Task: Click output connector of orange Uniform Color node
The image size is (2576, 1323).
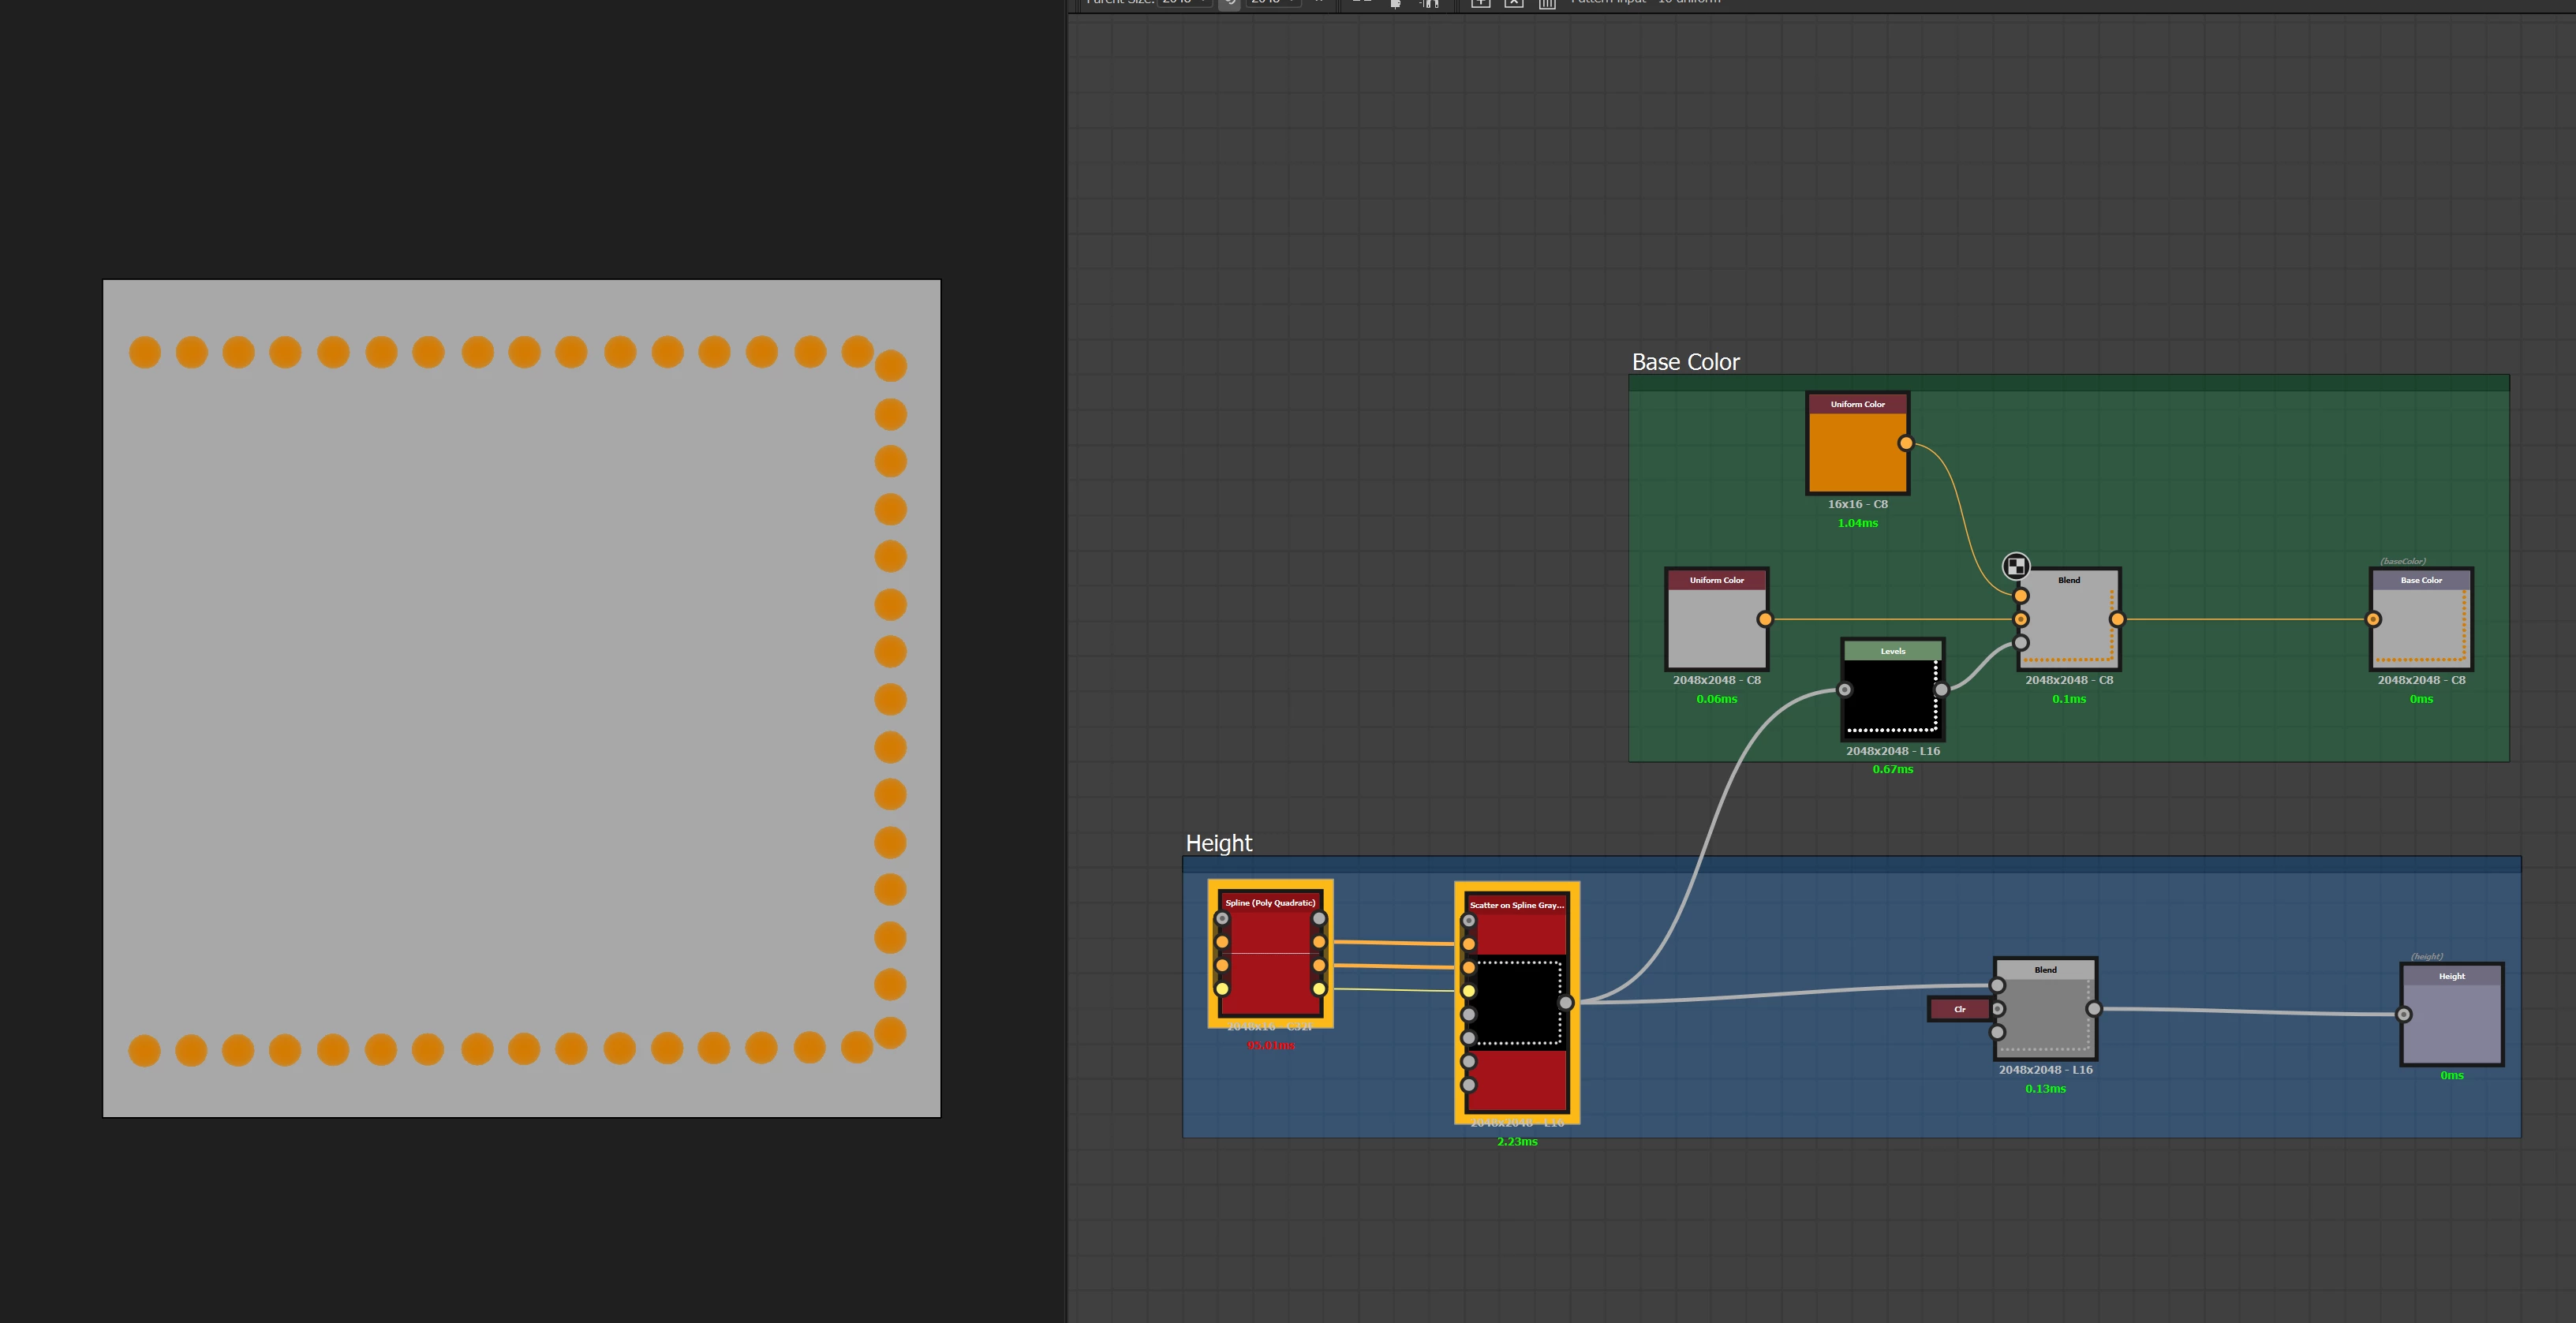Action: (x=1905, y=443)
